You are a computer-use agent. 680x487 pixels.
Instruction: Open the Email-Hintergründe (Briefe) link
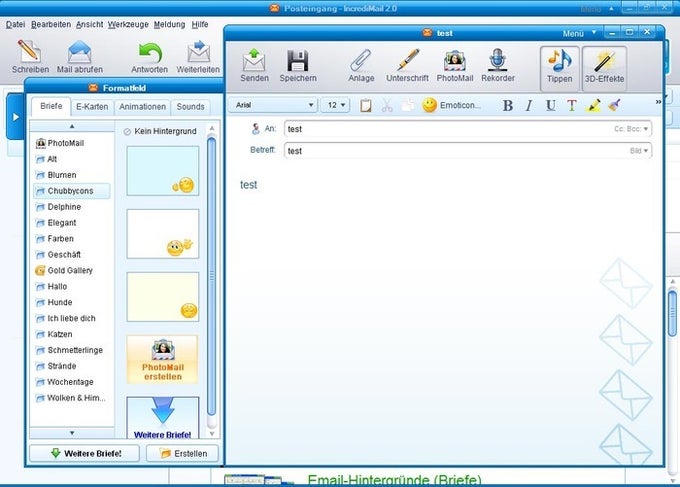[x=394, y=480]
